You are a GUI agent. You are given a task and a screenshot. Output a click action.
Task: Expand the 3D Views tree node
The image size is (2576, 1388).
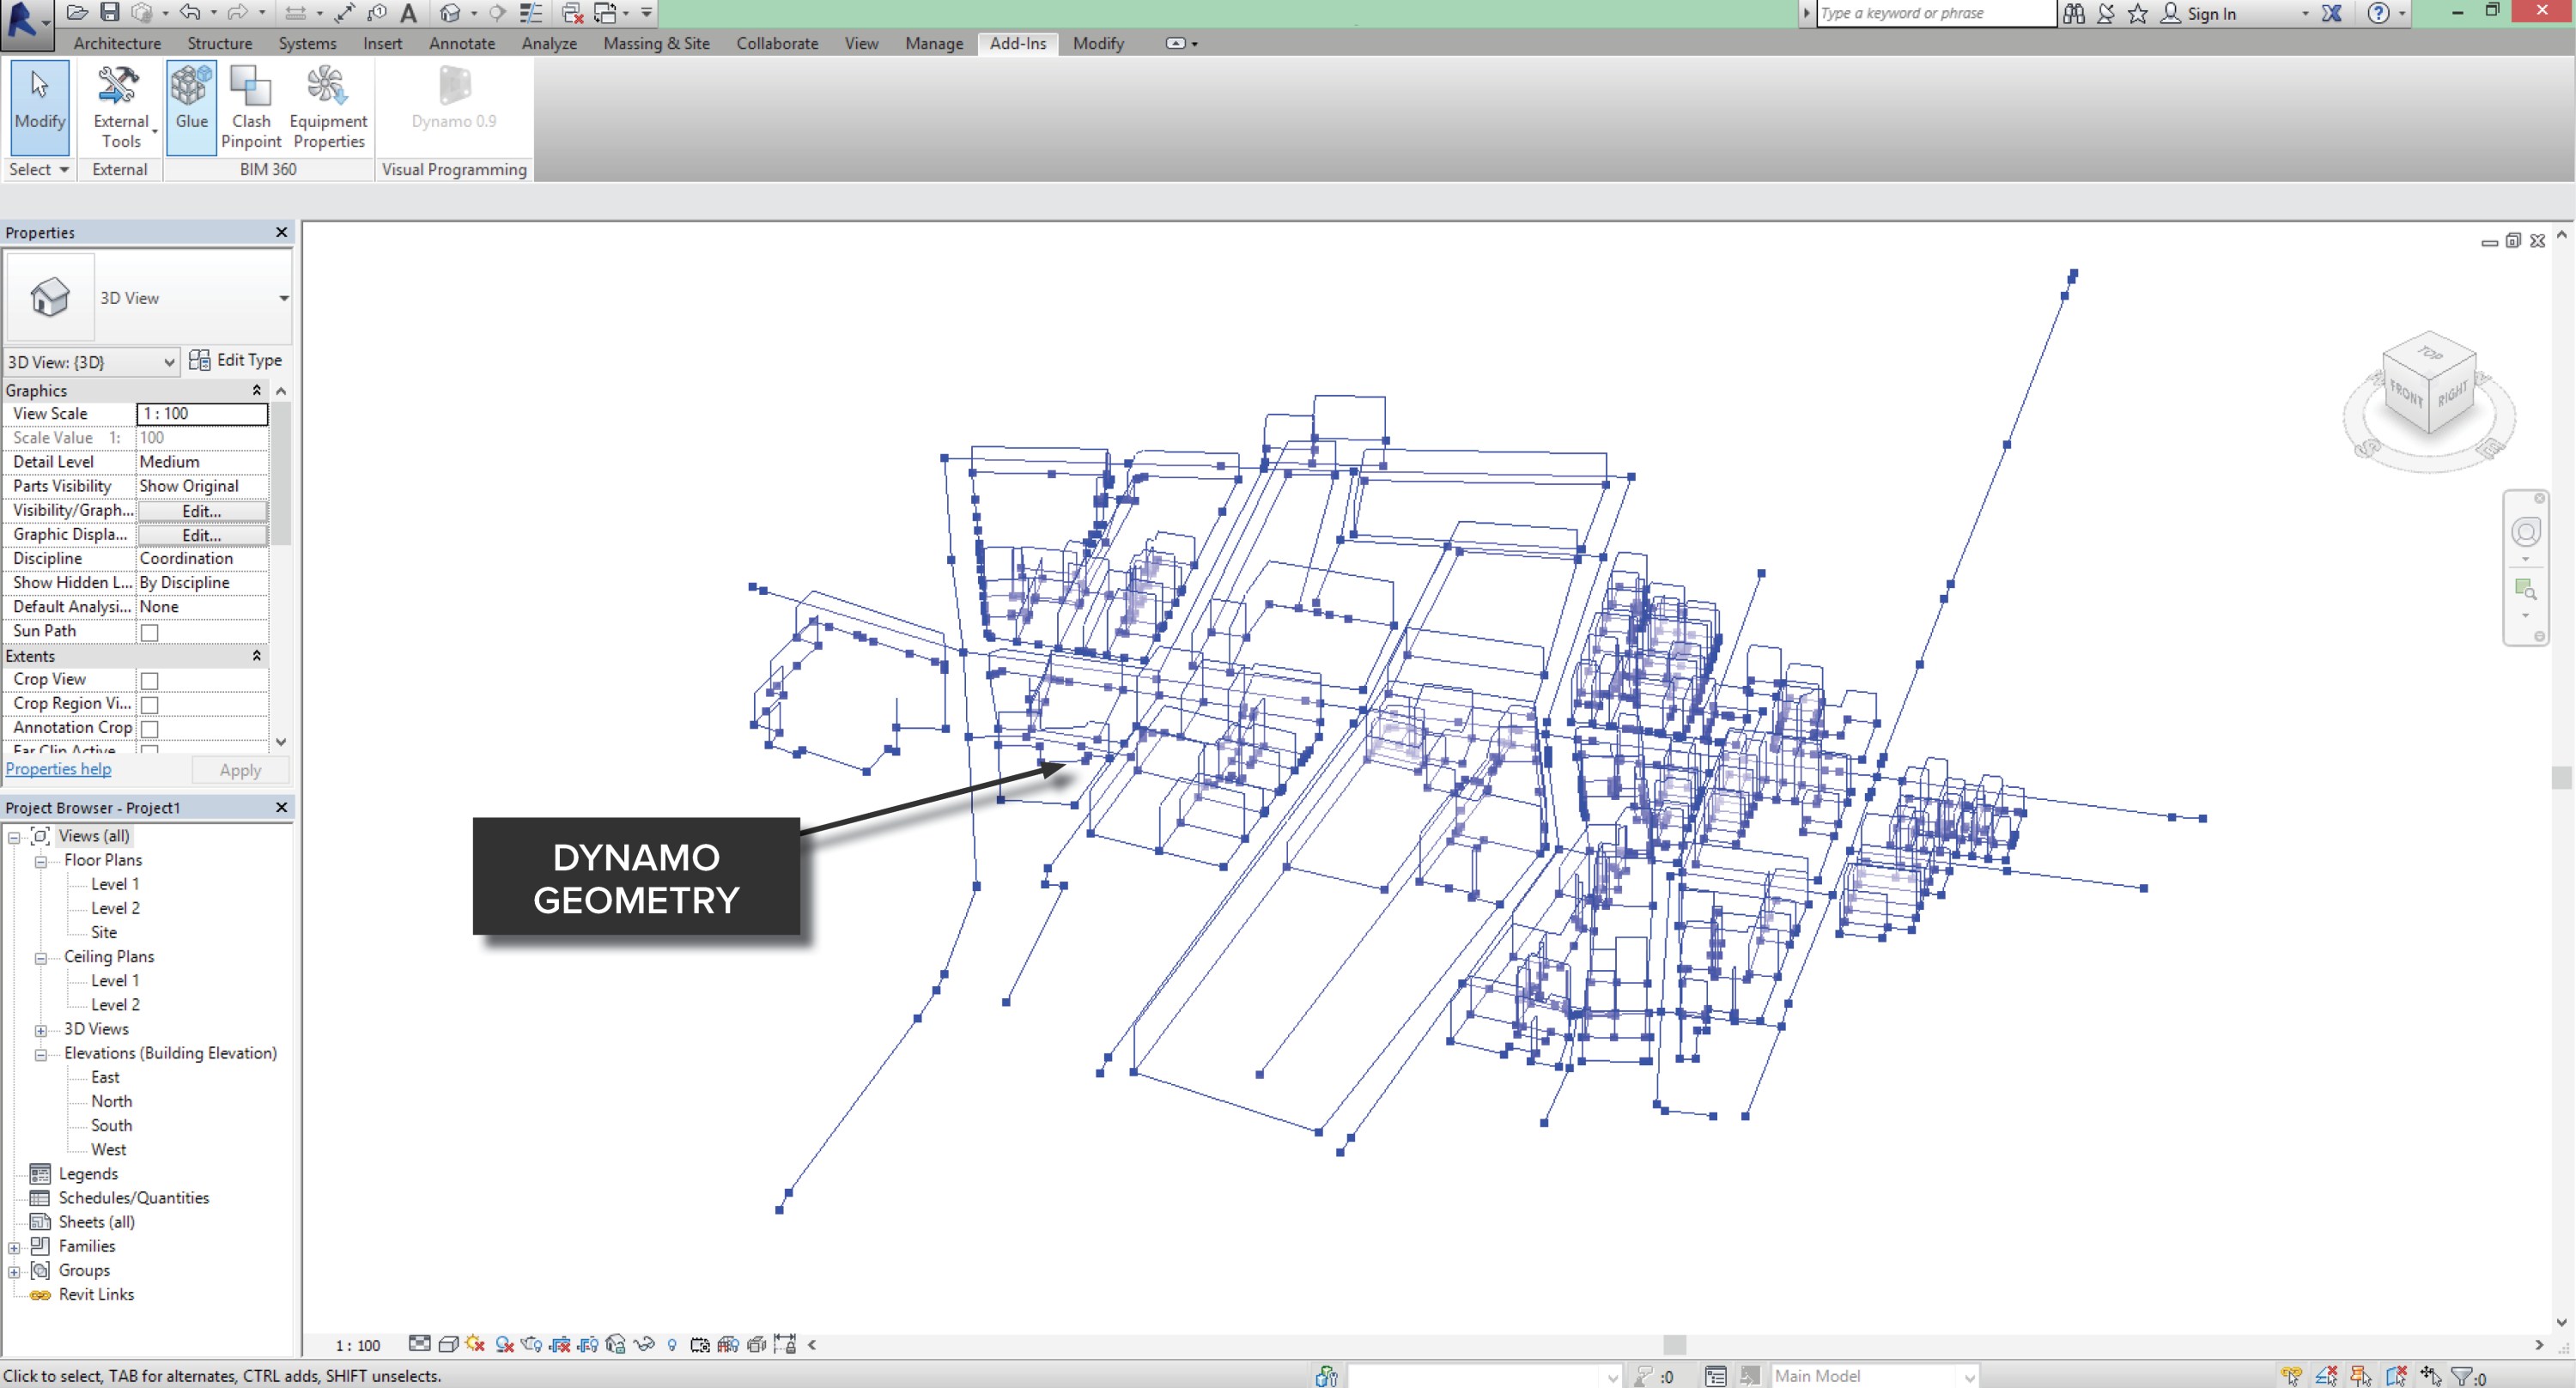coord(41,1029)
